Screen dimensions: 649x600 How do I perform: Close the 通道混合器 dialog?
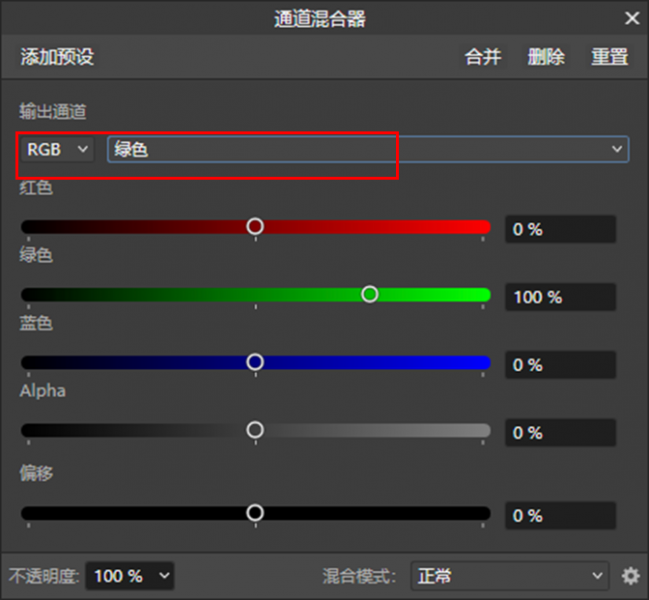(x=632, y=18)
